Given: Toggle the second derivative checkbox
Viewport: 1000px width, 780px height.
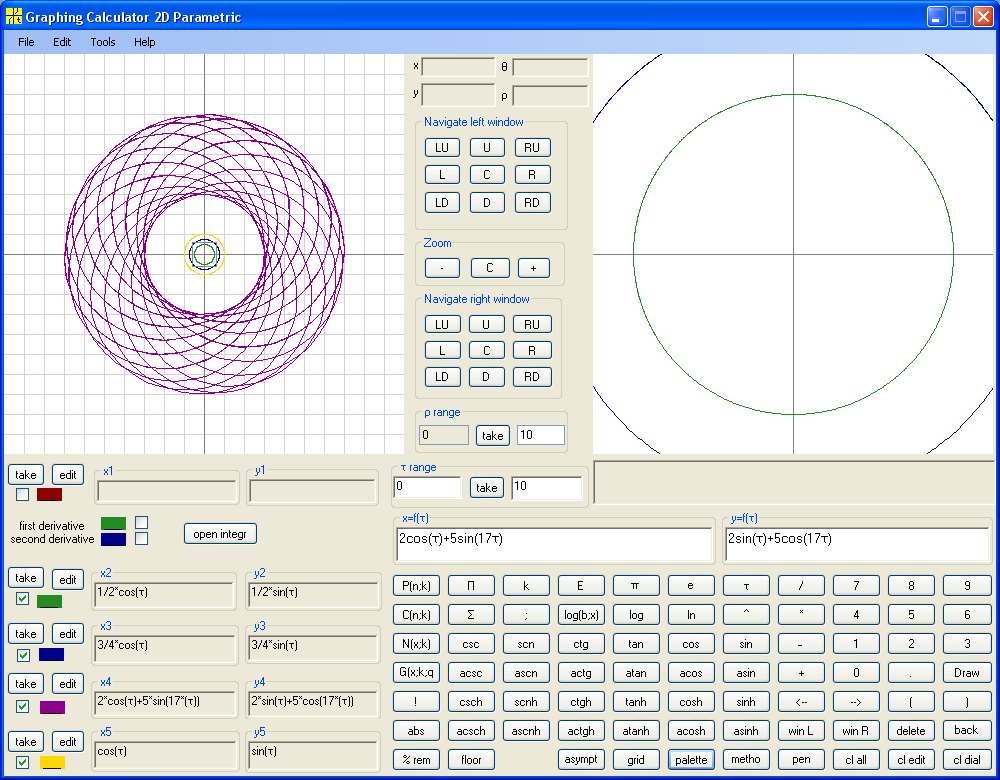Looking at the screenshot, I should click(x=142, y=539).
